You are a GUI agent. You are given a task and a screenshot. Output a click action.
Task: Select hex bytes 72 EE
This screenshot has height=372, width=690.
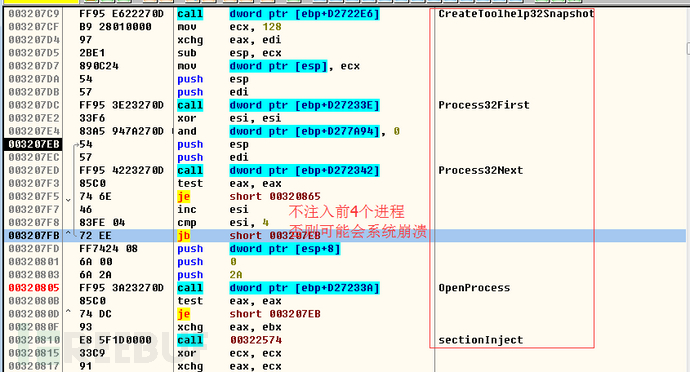coord(95,236)
